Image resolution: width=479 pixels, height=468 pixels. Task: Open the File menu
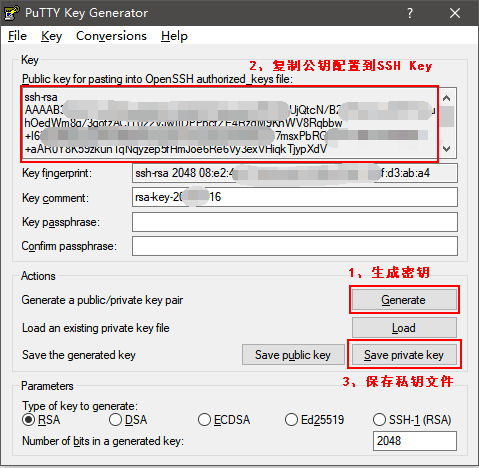[17, 36]
